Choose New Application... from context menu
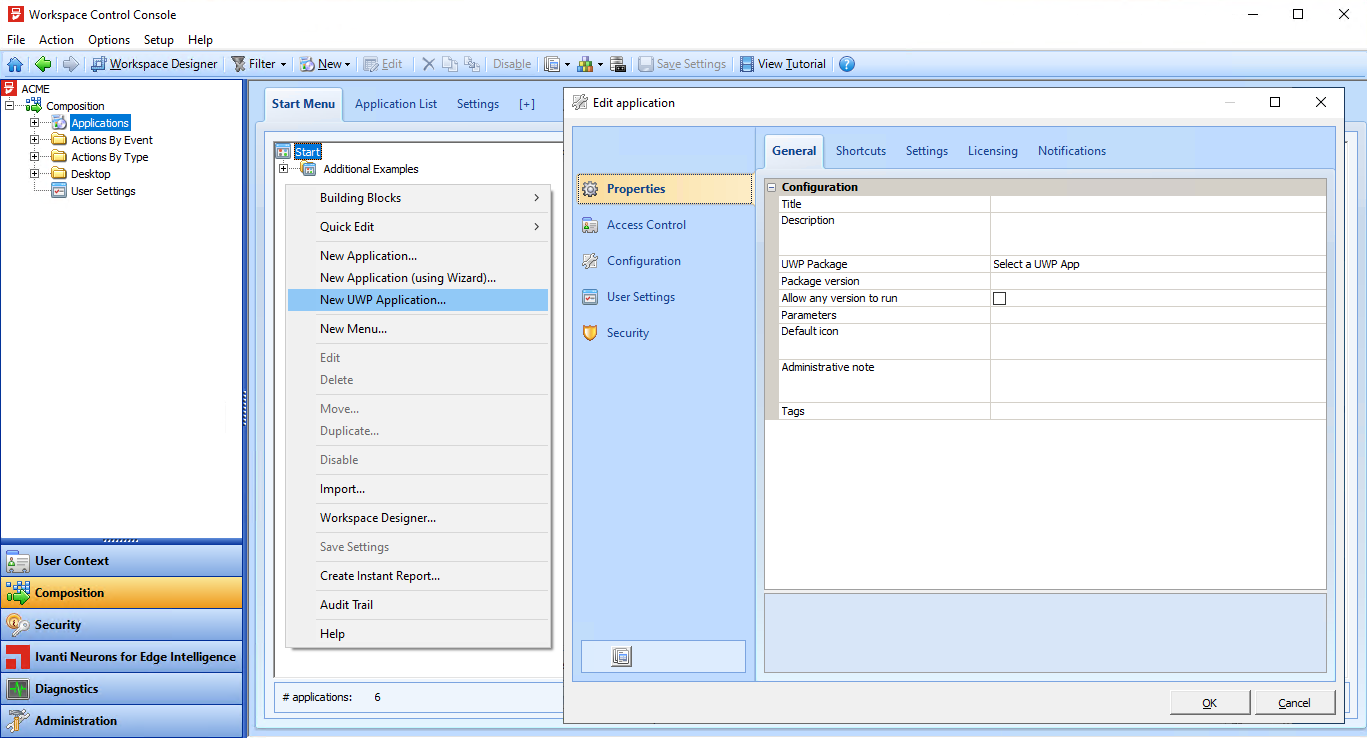Screen dimensions: 1367x738 point(418,256)
